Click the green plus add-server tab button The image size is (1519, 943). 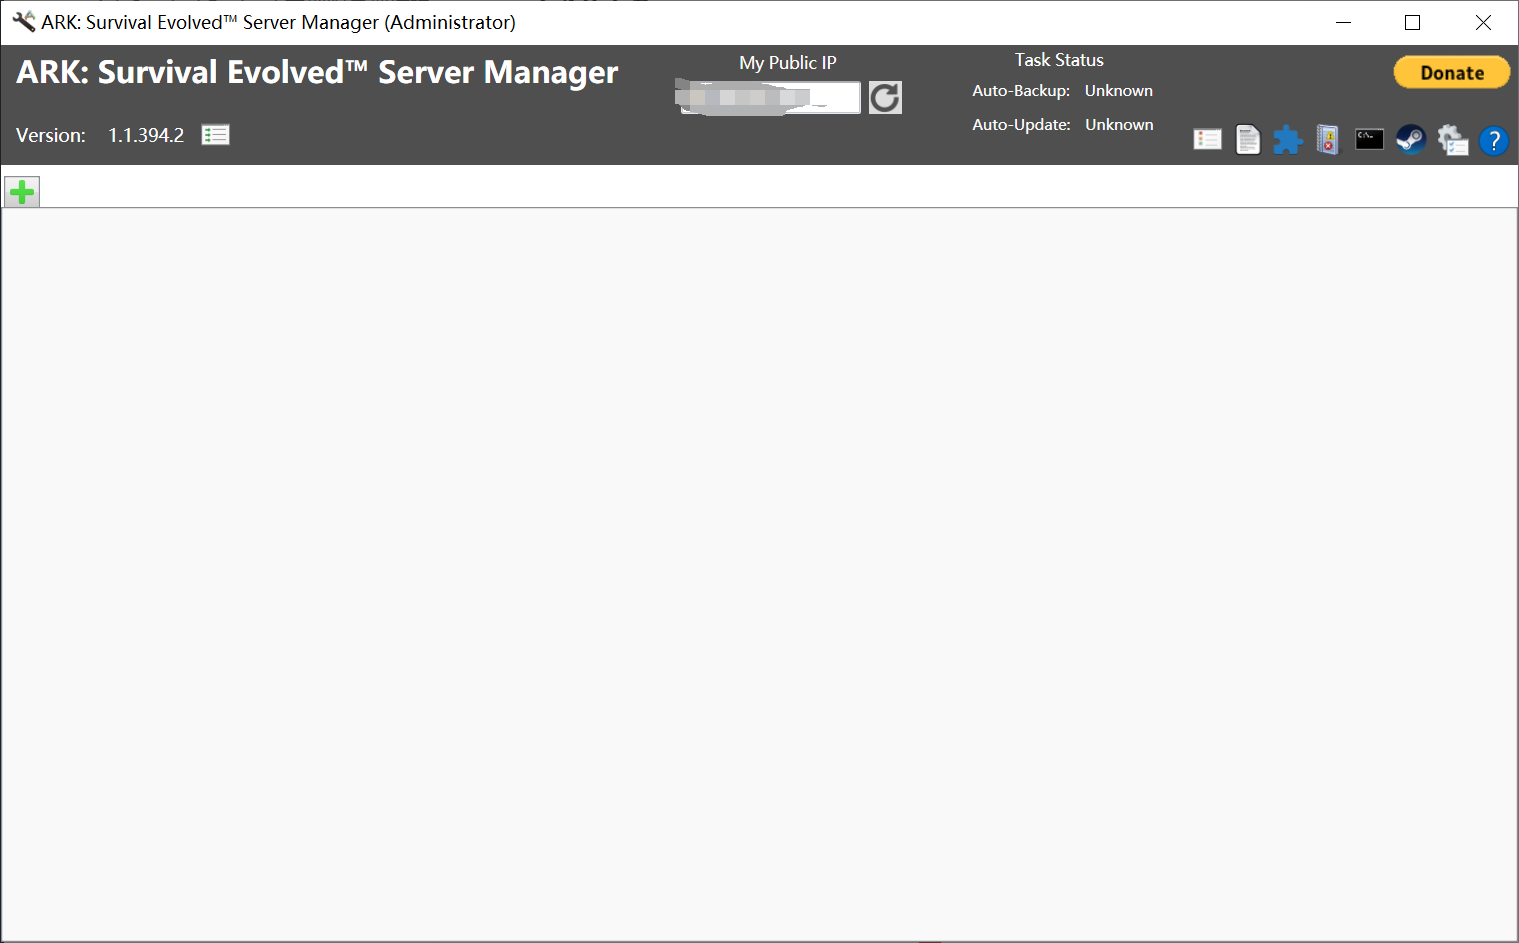(22, 192)
